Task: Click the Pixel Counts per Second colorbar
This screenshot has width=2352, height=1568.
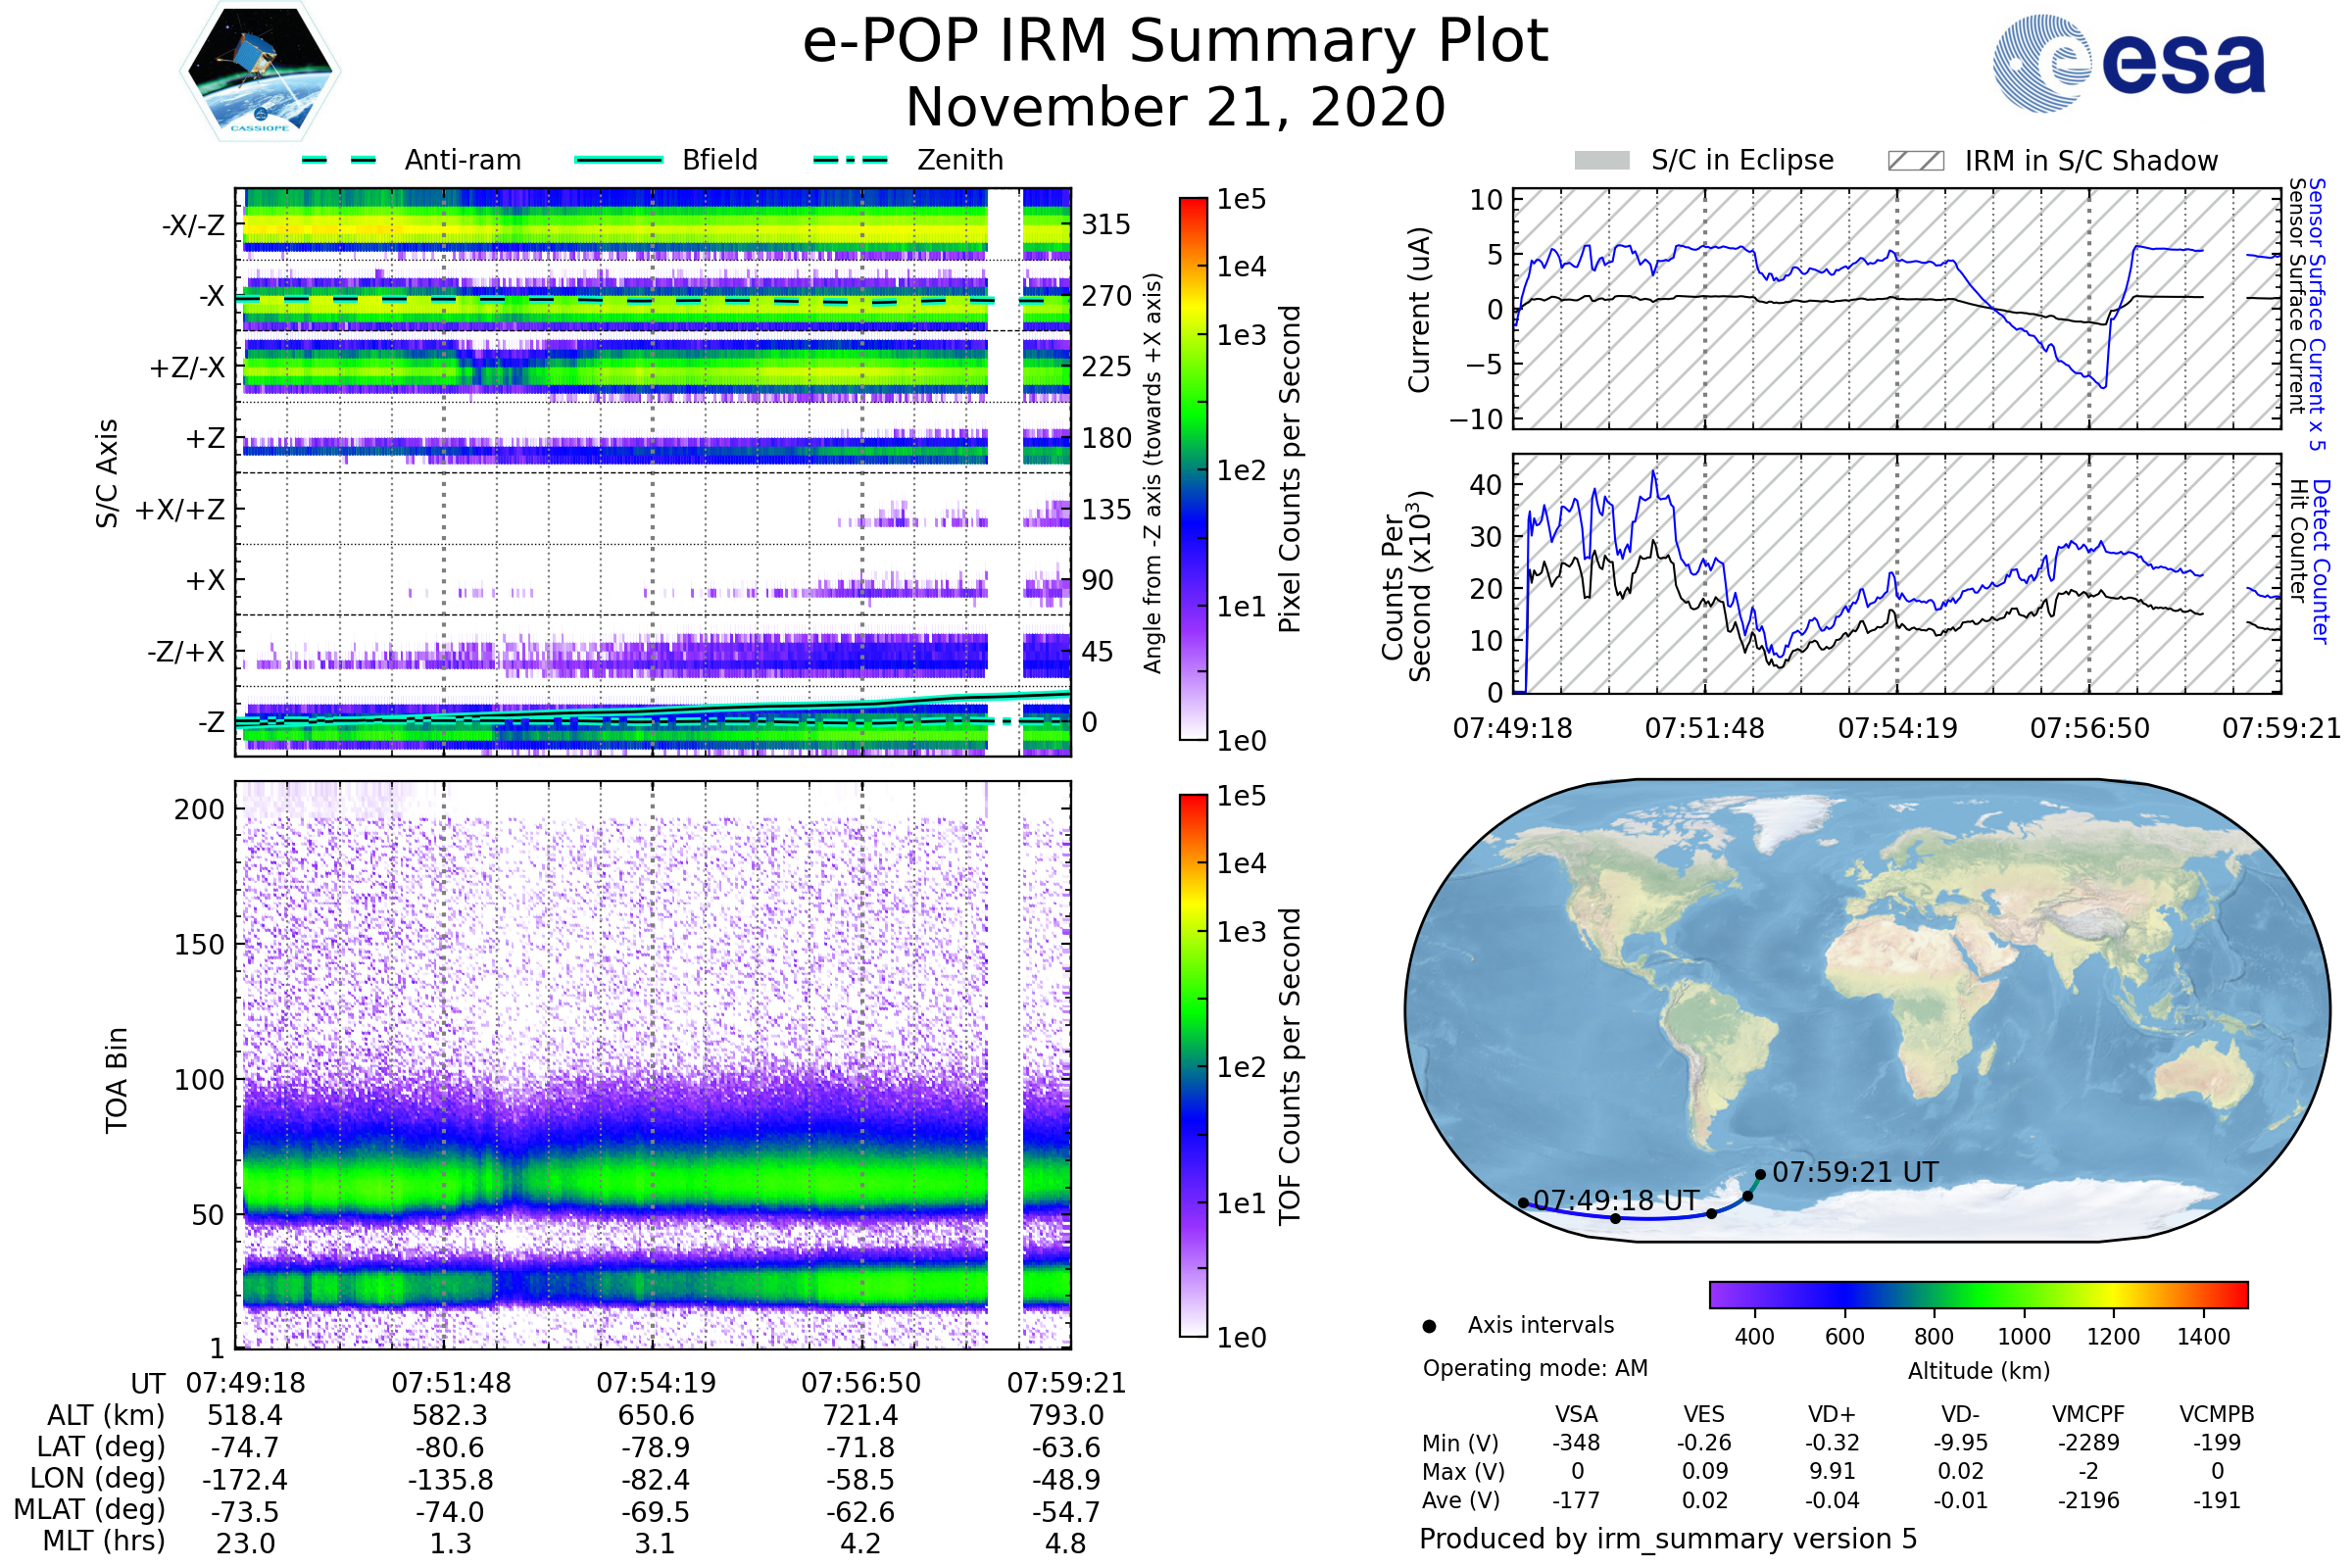Action: pyautogui.click(x=1193, y=469)
